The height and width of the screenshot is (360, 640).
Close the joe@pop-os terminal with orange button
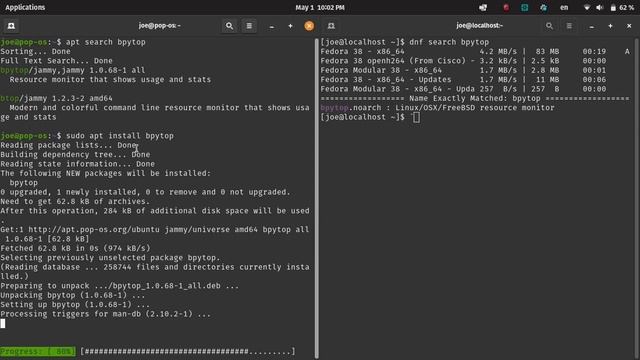pos(309,26)
